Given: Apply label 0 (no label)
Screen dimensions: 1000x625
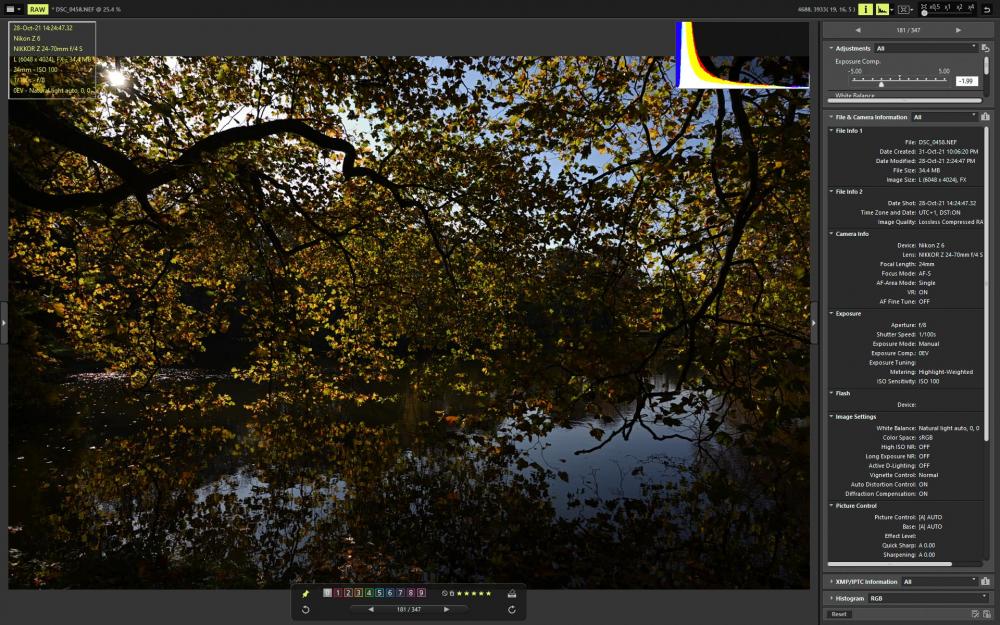Looking at the screenshot, I should (327, 593).
